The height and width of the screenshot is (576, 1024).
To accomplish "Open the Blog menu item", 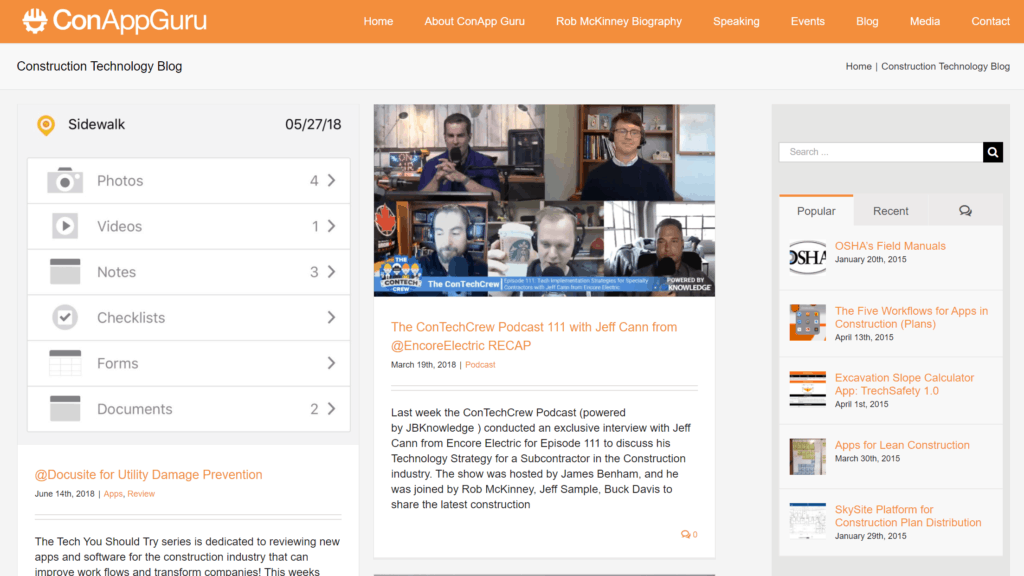I will click(867, 22).
